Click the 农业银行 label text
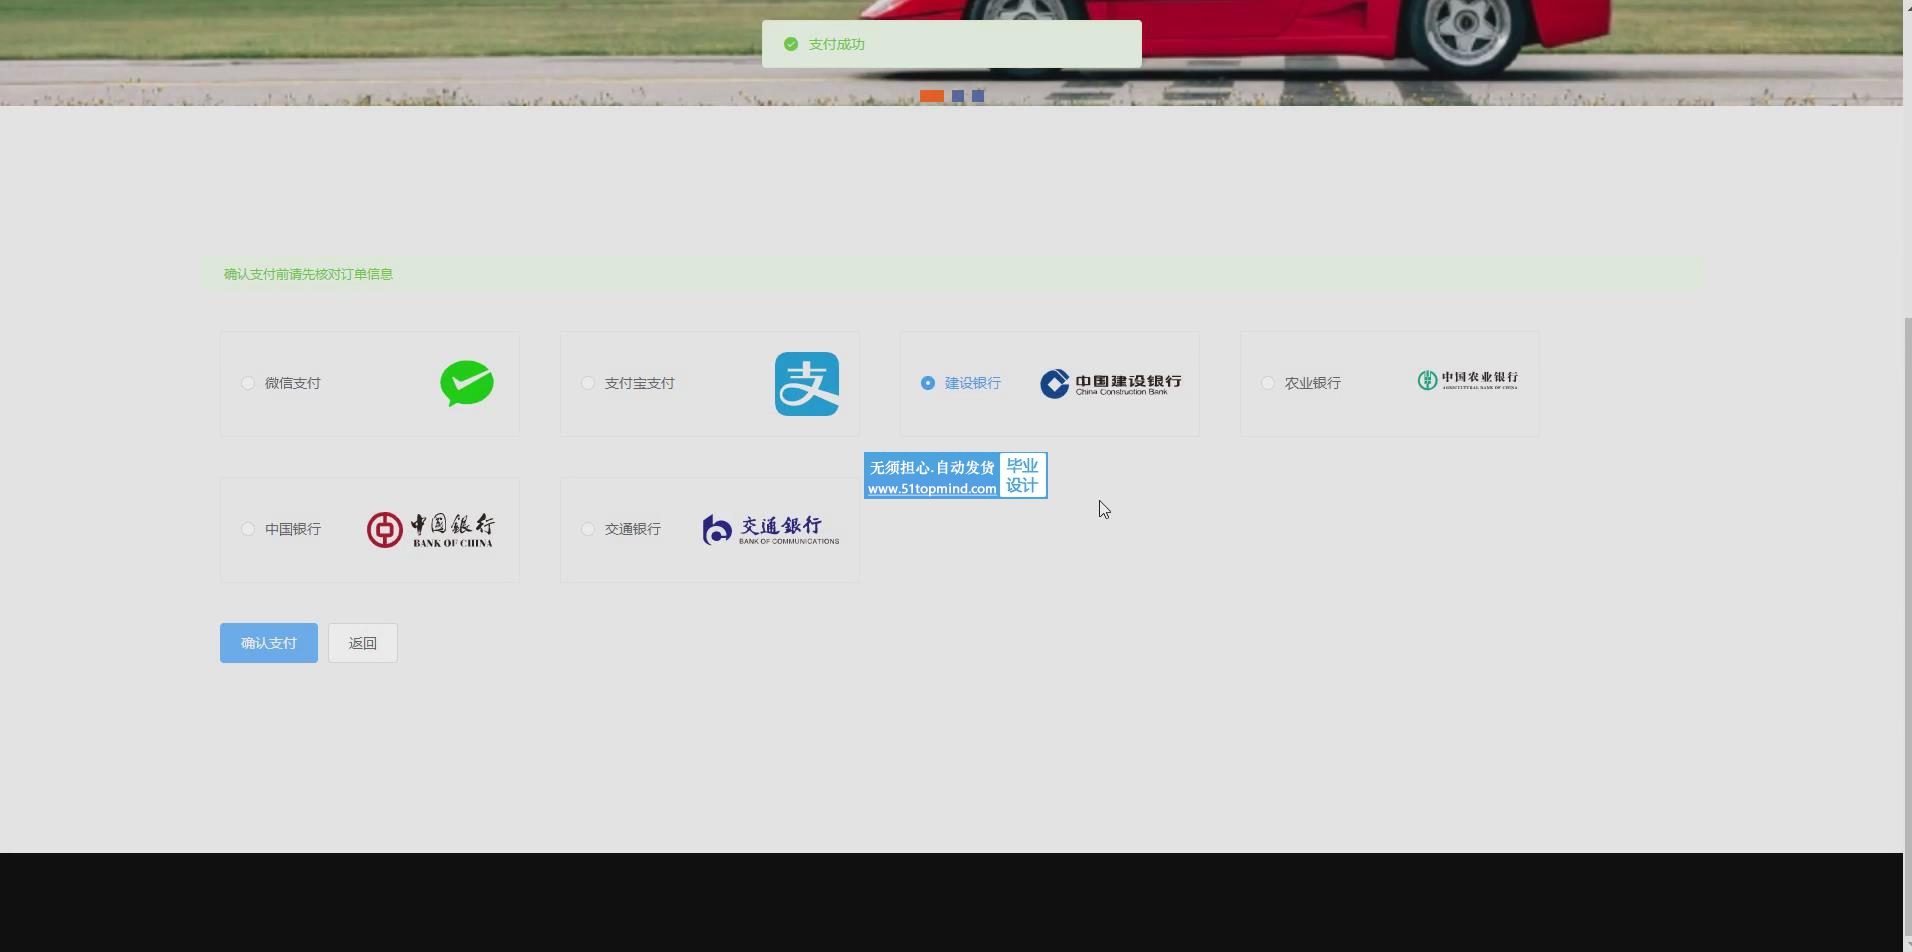Image resolution: width=1912 pixels, height=952 pixels. (1313, 383)
